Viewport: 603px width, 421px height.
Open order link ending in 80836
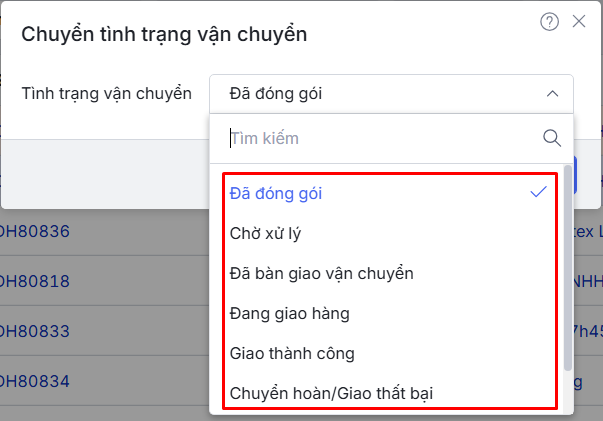point(35,232)
